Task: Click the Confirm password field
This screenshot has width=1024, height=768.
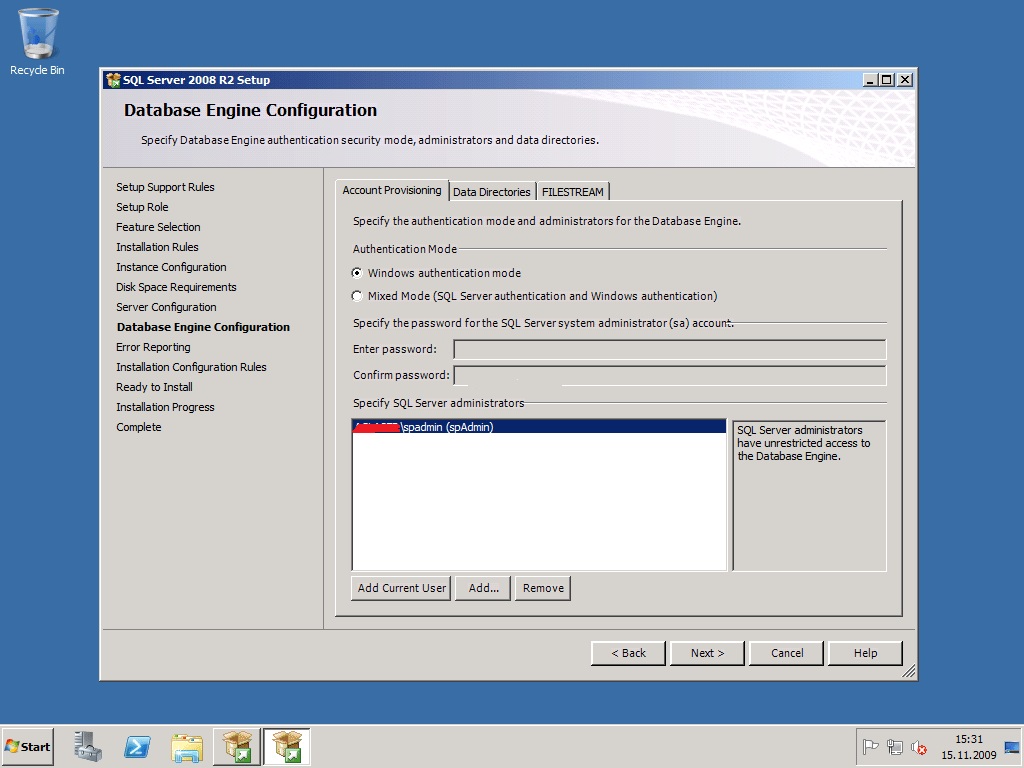Action: 670,375
